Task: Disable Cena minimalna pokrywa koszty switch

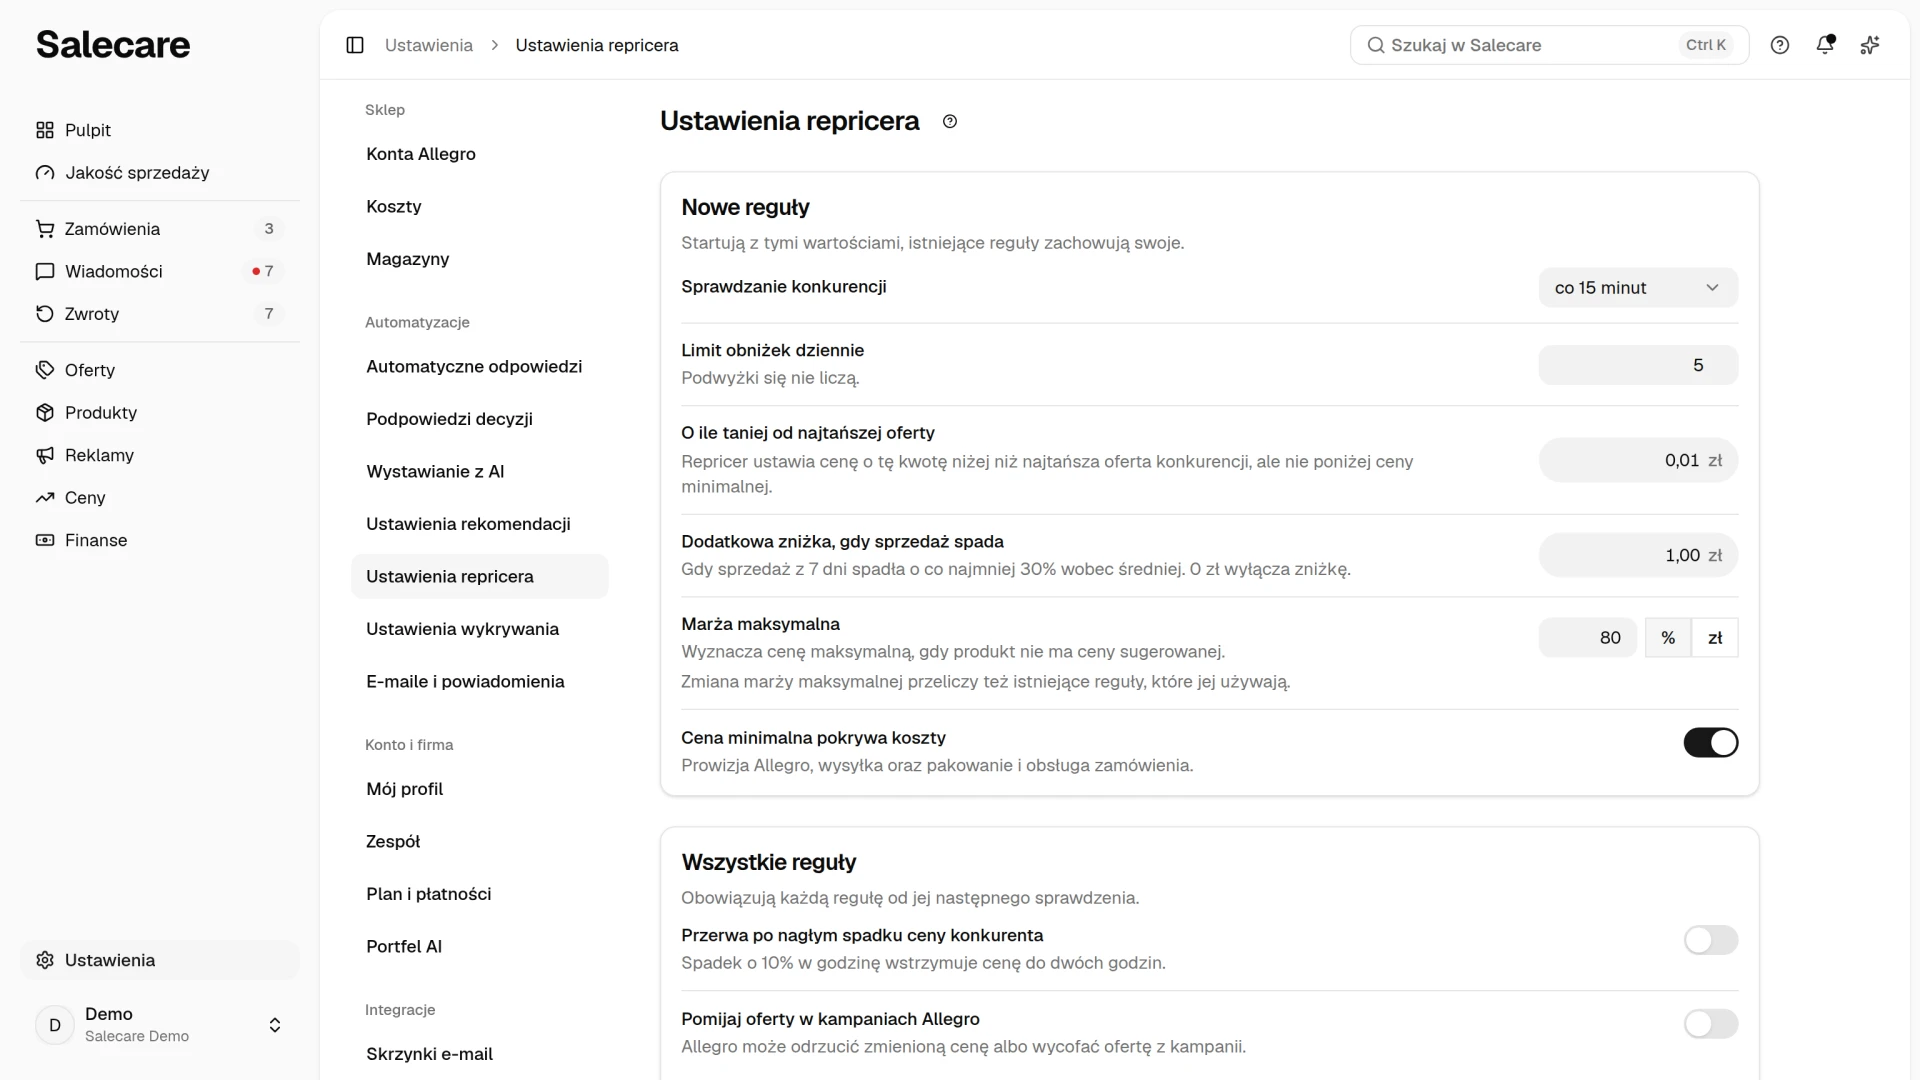Action: point(1711,742)
